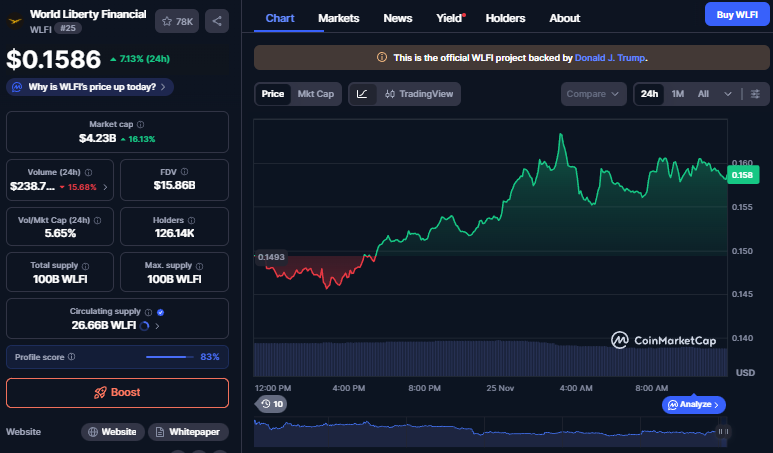Select the 1M time range
Image resolution: width=773 pixels, height=453 pixels.
678,94
